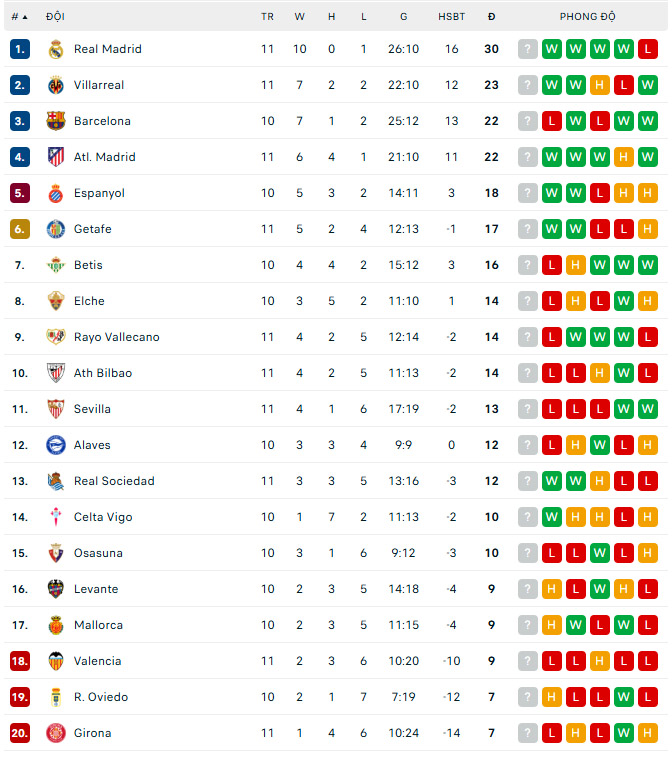Click the Girona club badge
Image resolution: width=672 pixels, height=757 pixels.
[56, 733]
